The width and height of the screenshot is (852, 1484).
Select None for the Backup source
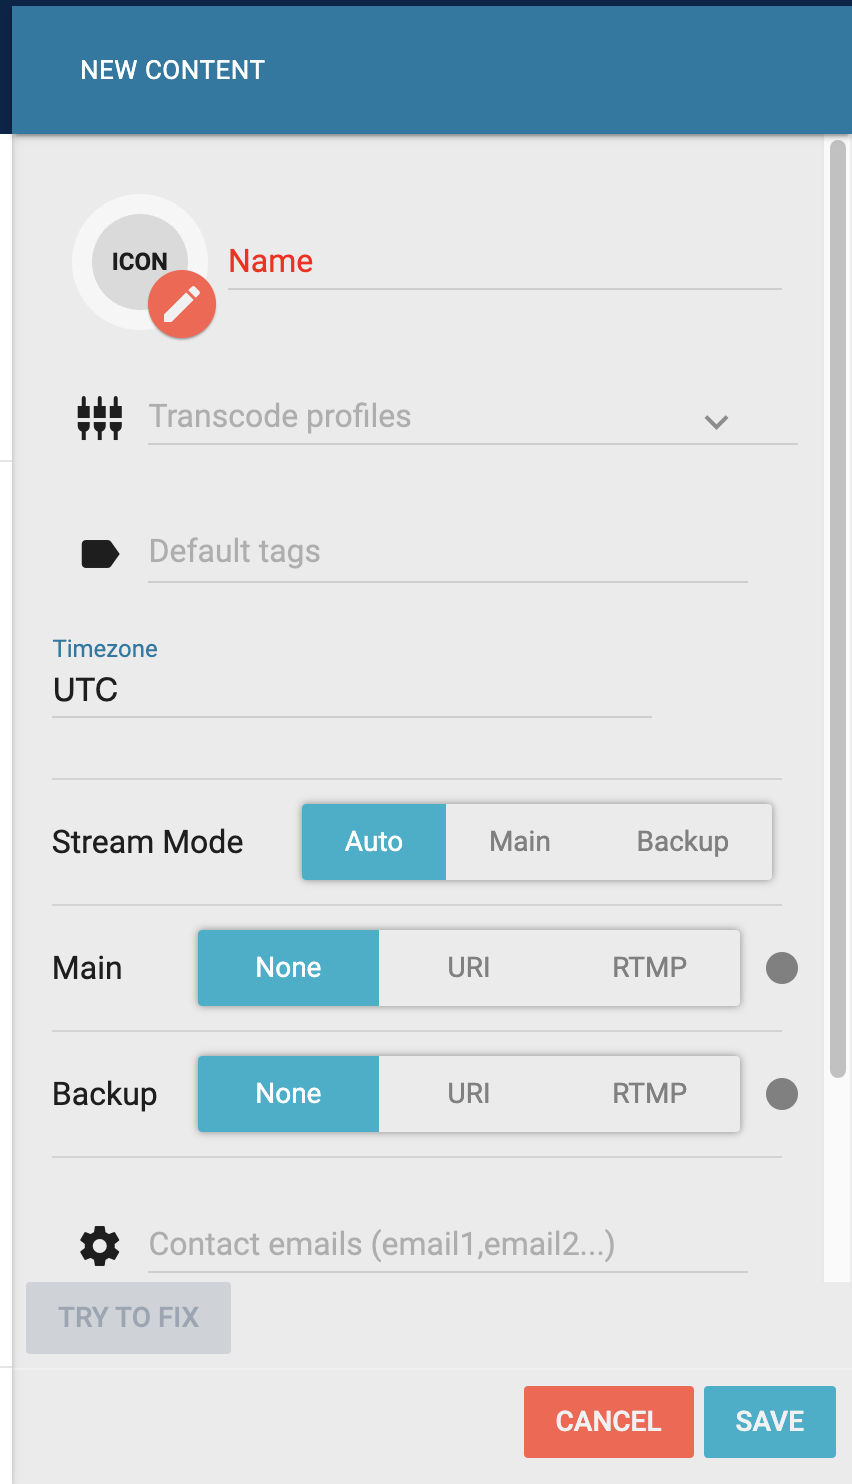pyautogui.click(x=288, y=1094)
